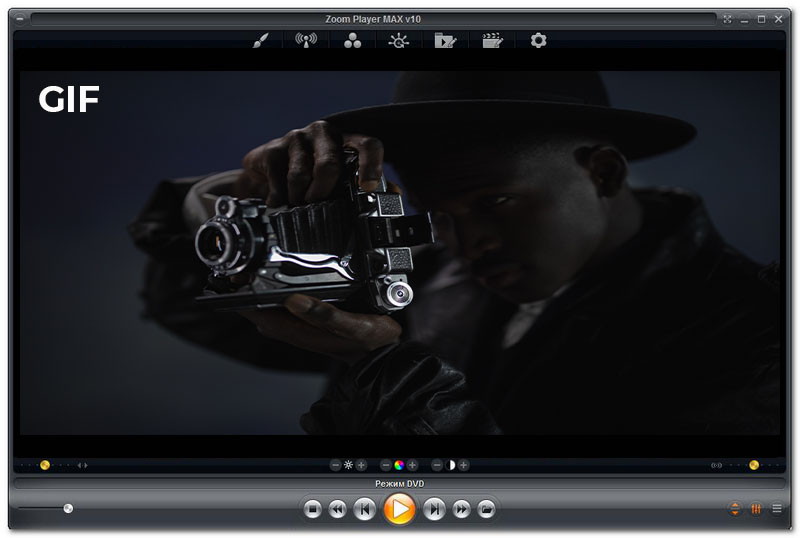Increase contrast with the plus button
800x538 pixels.
point(463,465)
